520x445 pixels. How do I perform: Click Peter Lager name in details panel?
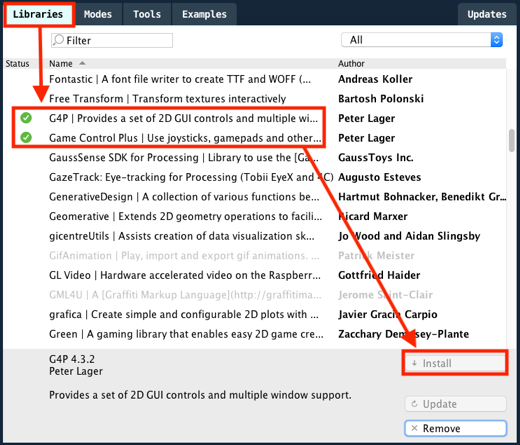coord(76,371)
